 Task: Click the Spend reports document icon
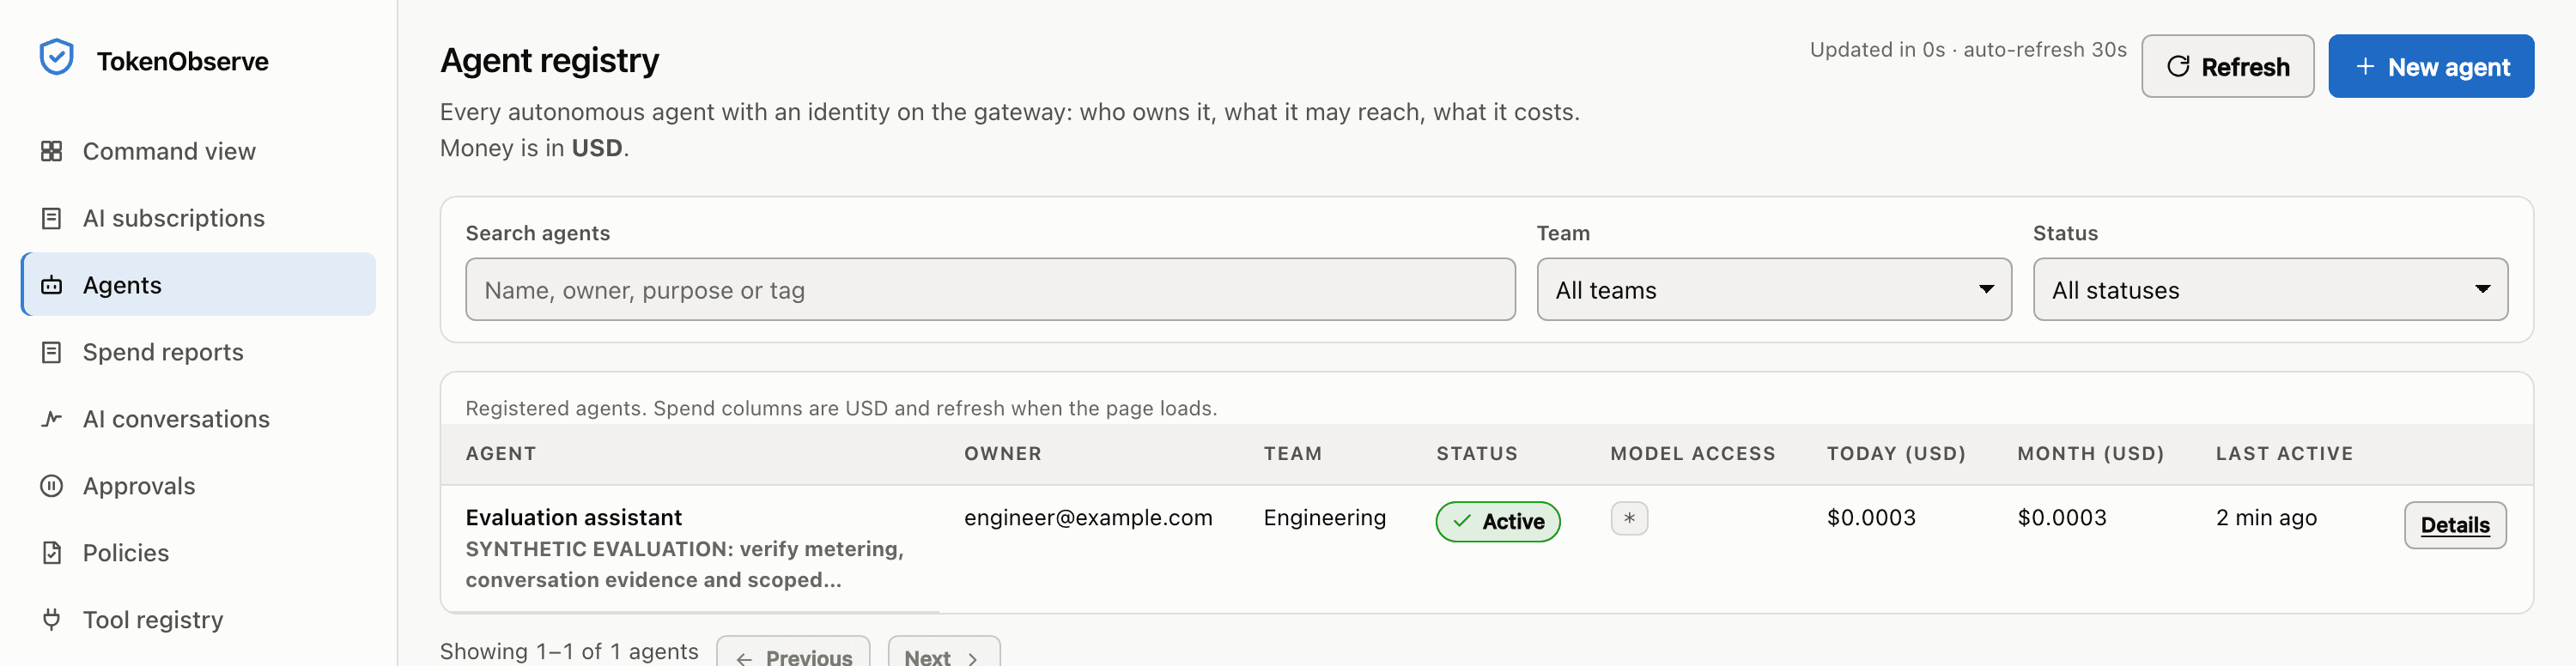tap(51, 352)
